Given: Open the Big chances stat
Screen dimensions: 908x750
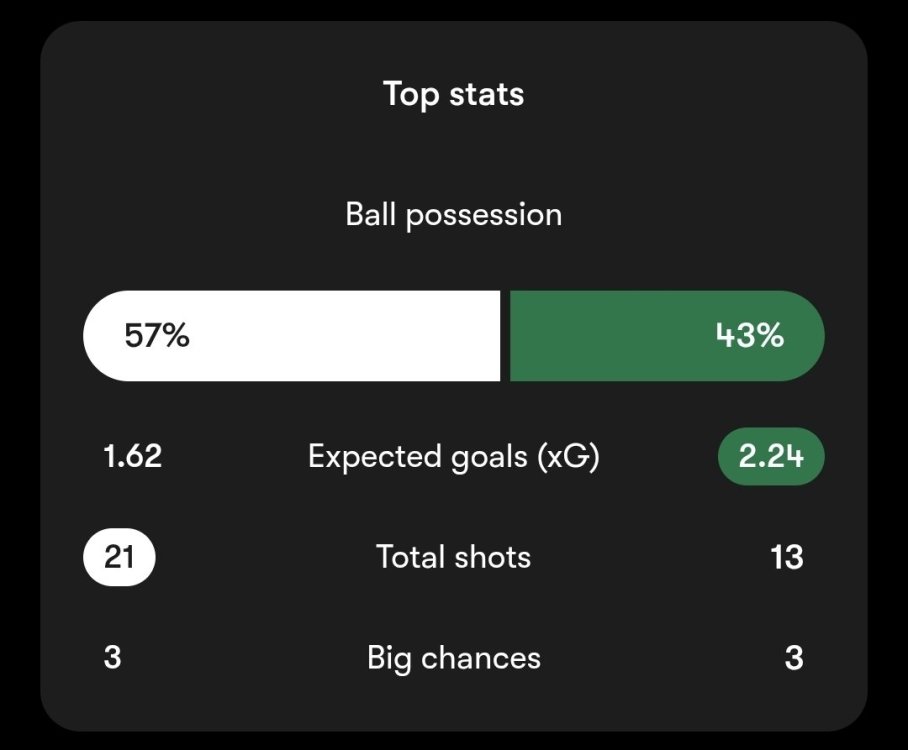Looking at the screenshot, I should click(x=453, y=658).
